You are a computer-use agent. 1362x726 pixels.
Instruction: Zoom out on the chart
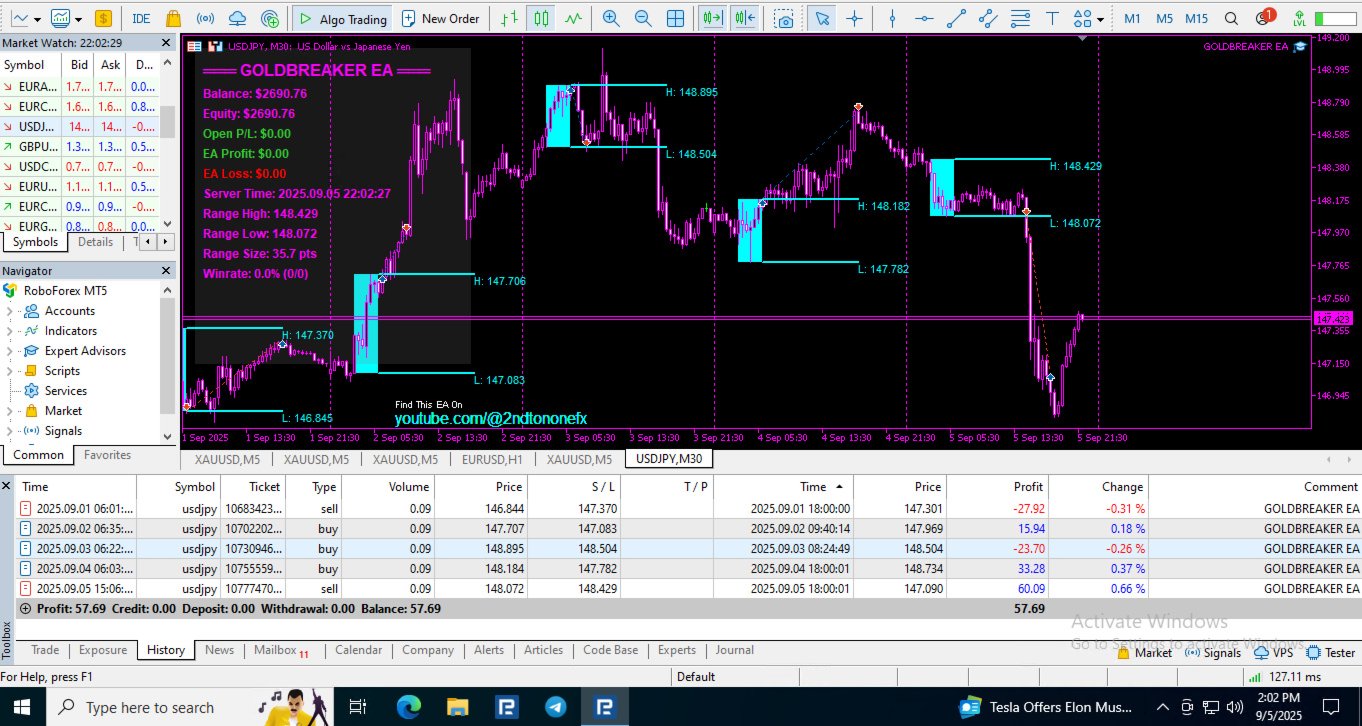[x=643, y=18]
